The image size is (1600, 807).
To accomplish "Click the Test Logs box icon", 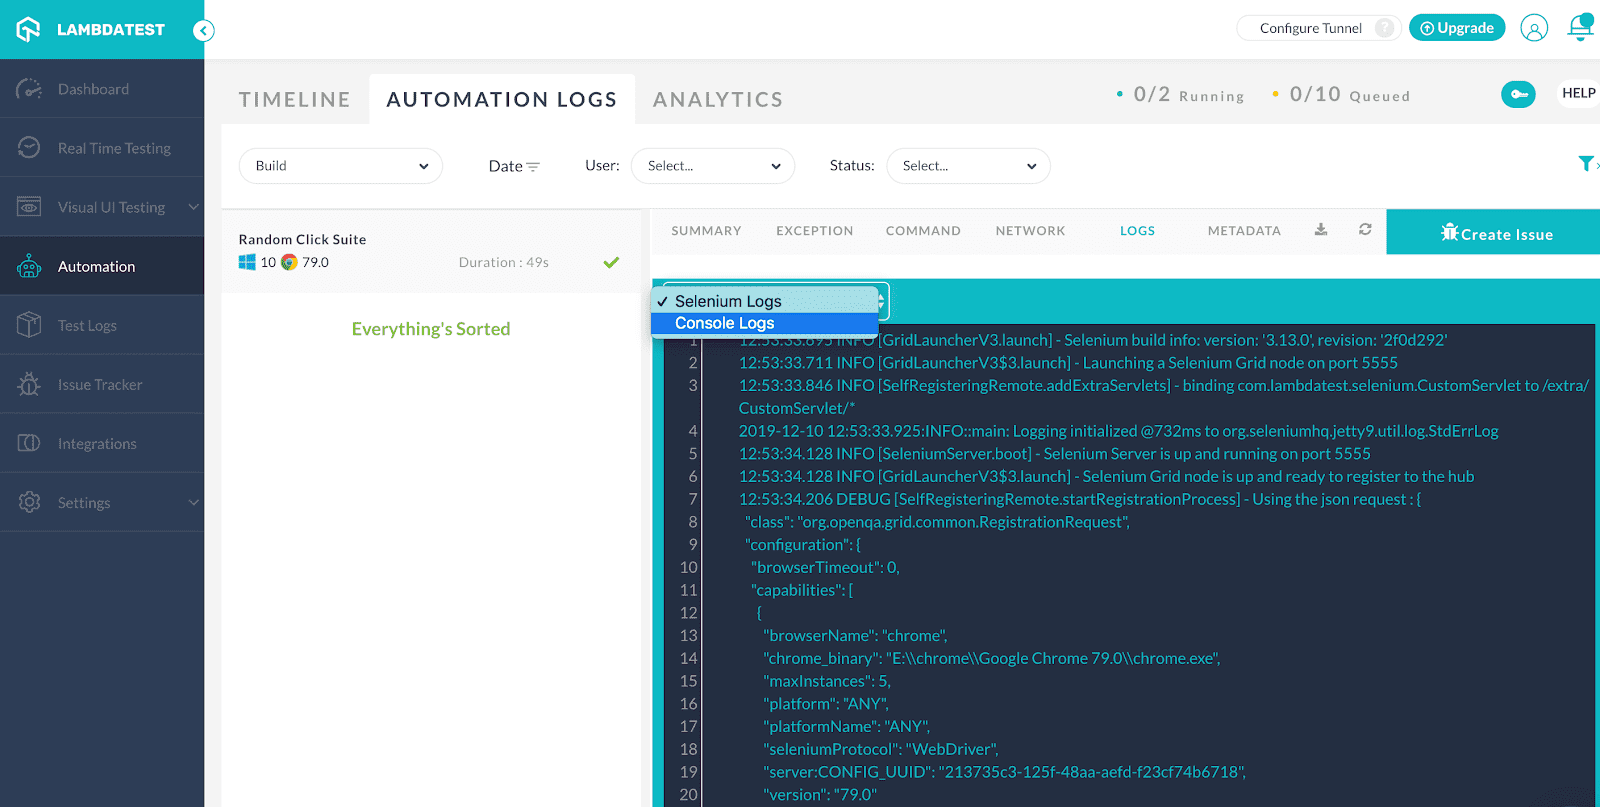I will [x=29, y=325].
